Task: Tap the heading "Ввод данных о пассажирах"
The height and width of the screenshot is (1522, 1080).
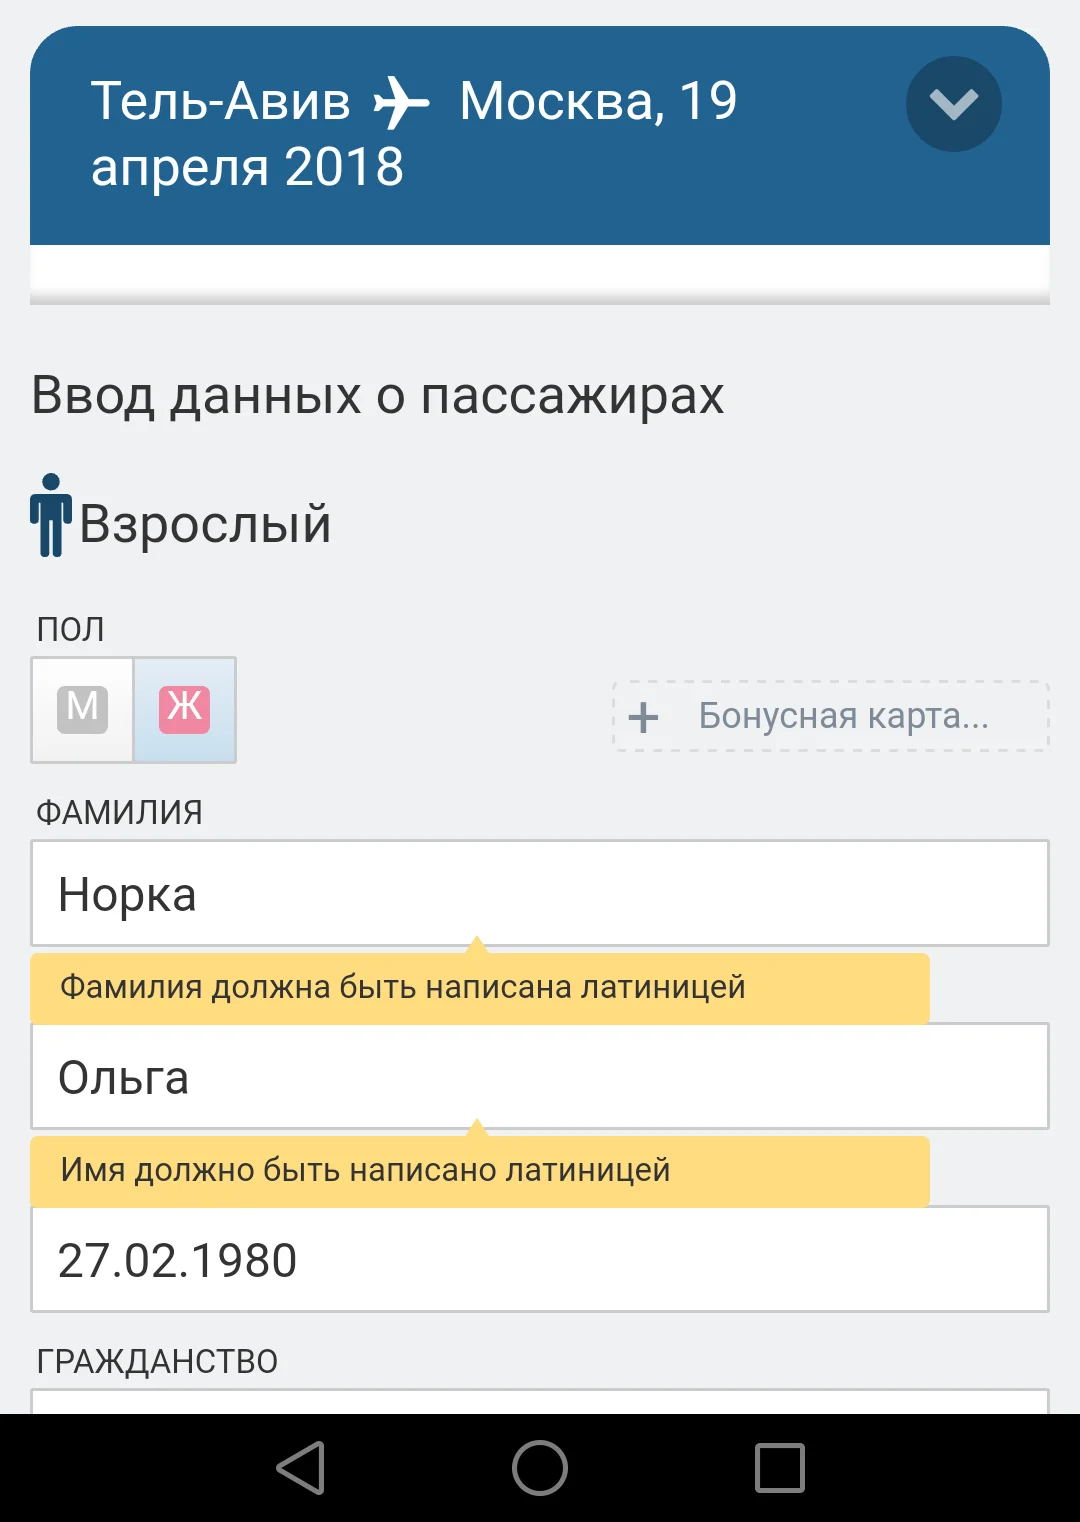Action: point(377,395)
